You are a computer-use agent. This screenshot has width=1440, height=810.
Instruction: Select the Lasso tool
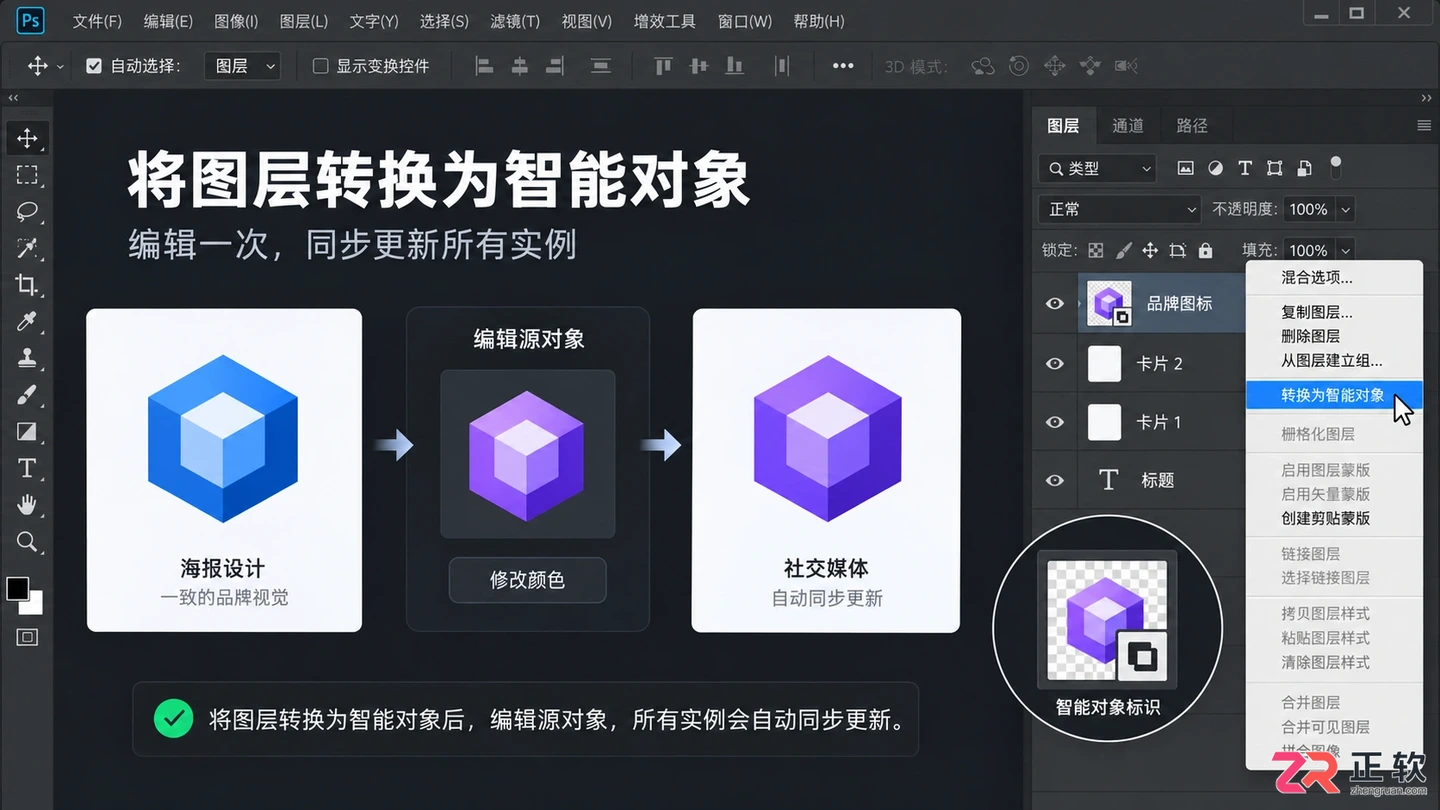[x=27, y=212]
